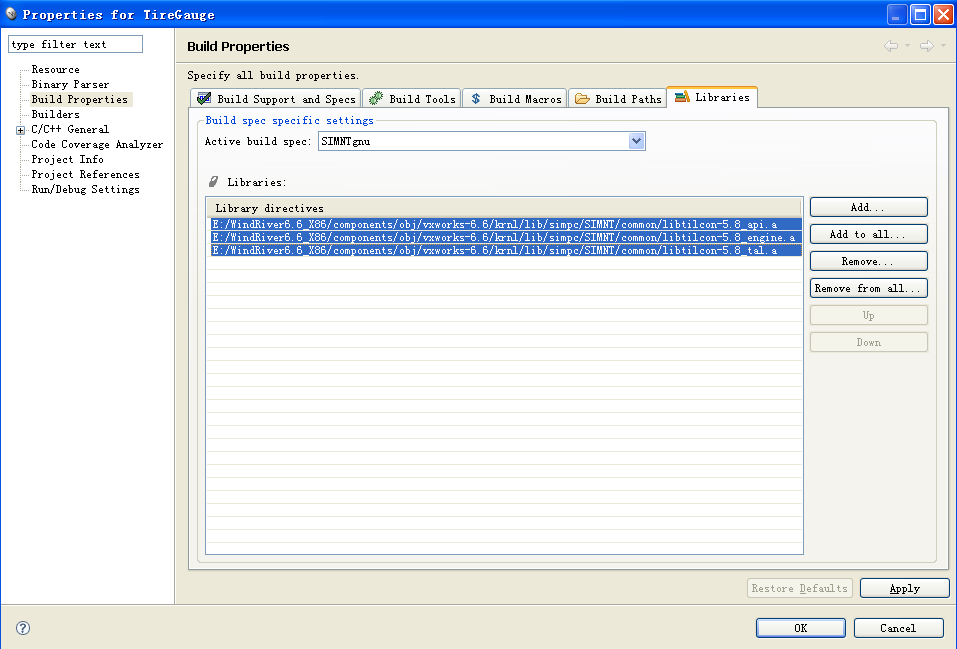This screenshot has width=957, height=649.
Task: Open the back history dropdown arrow
Action: 908,46
